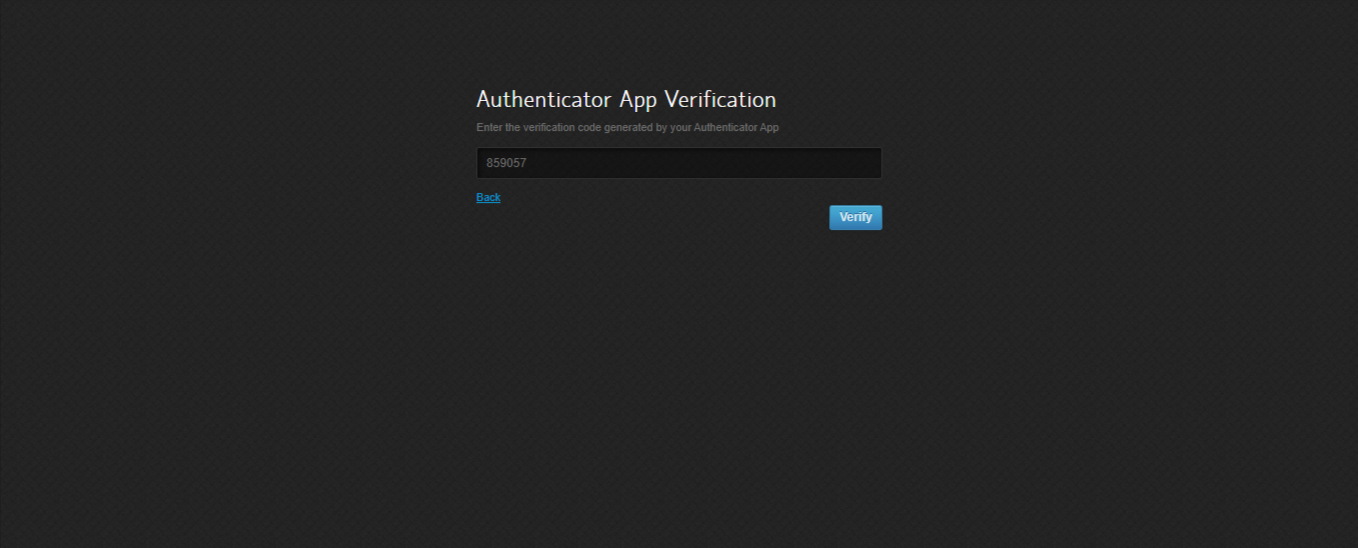The height and width of the screenshot is (548, 1358).
Task: Click the Authenticator App Verification heading
Action: [626, 100]
